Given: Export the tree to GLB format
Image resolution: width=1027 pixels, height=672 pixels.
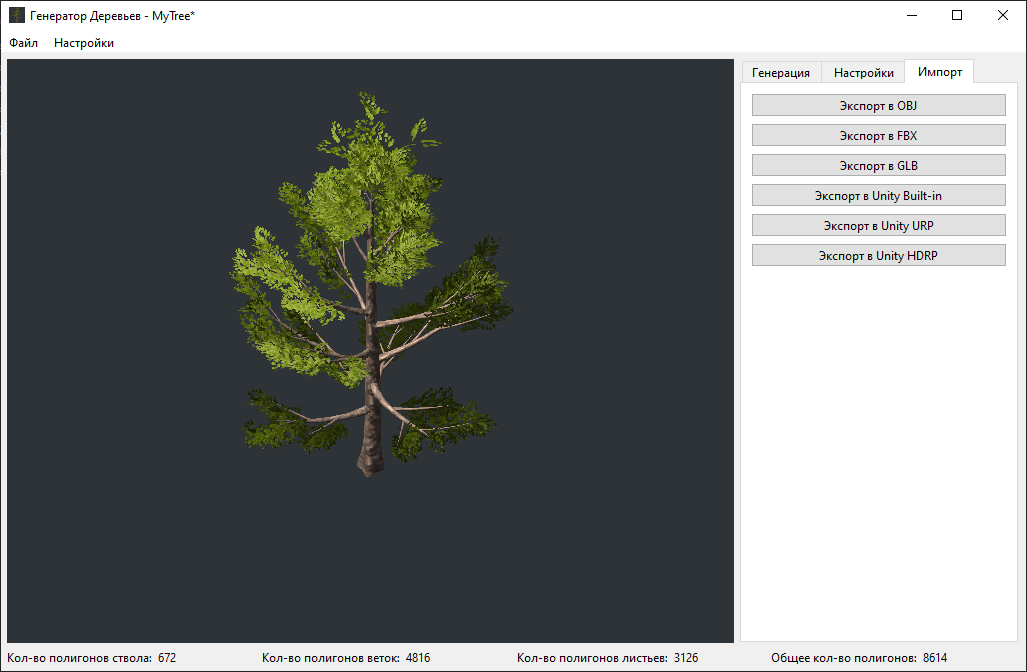Looking at the screenshot, I should click(878, 166).
